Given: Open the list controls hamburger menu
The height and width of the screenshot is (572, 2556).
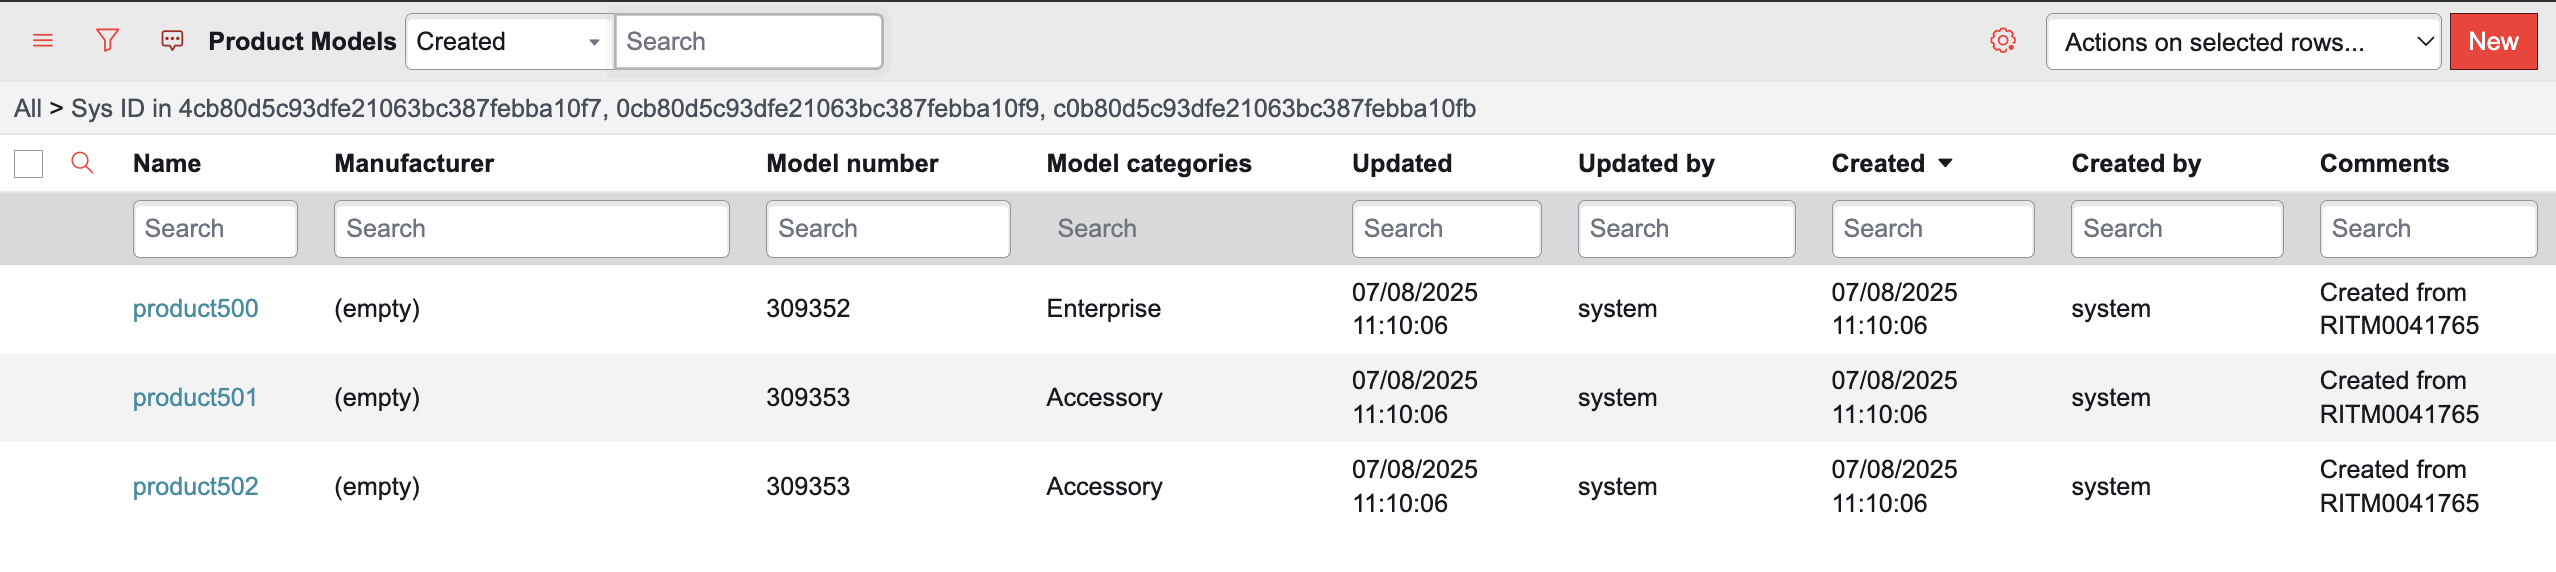Looking at the screenshot, I should [42, 41].
